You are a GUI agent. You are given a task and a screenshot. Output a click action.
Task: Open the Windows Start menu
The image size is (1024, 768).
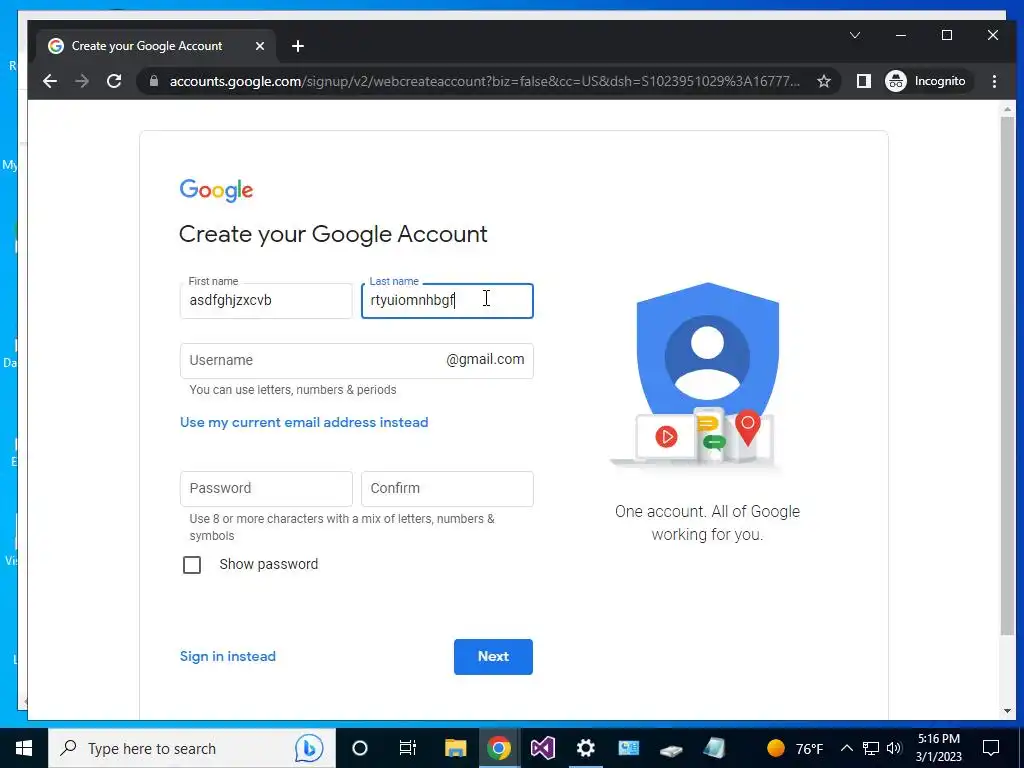pyautogui.click(x=24, y=748)
